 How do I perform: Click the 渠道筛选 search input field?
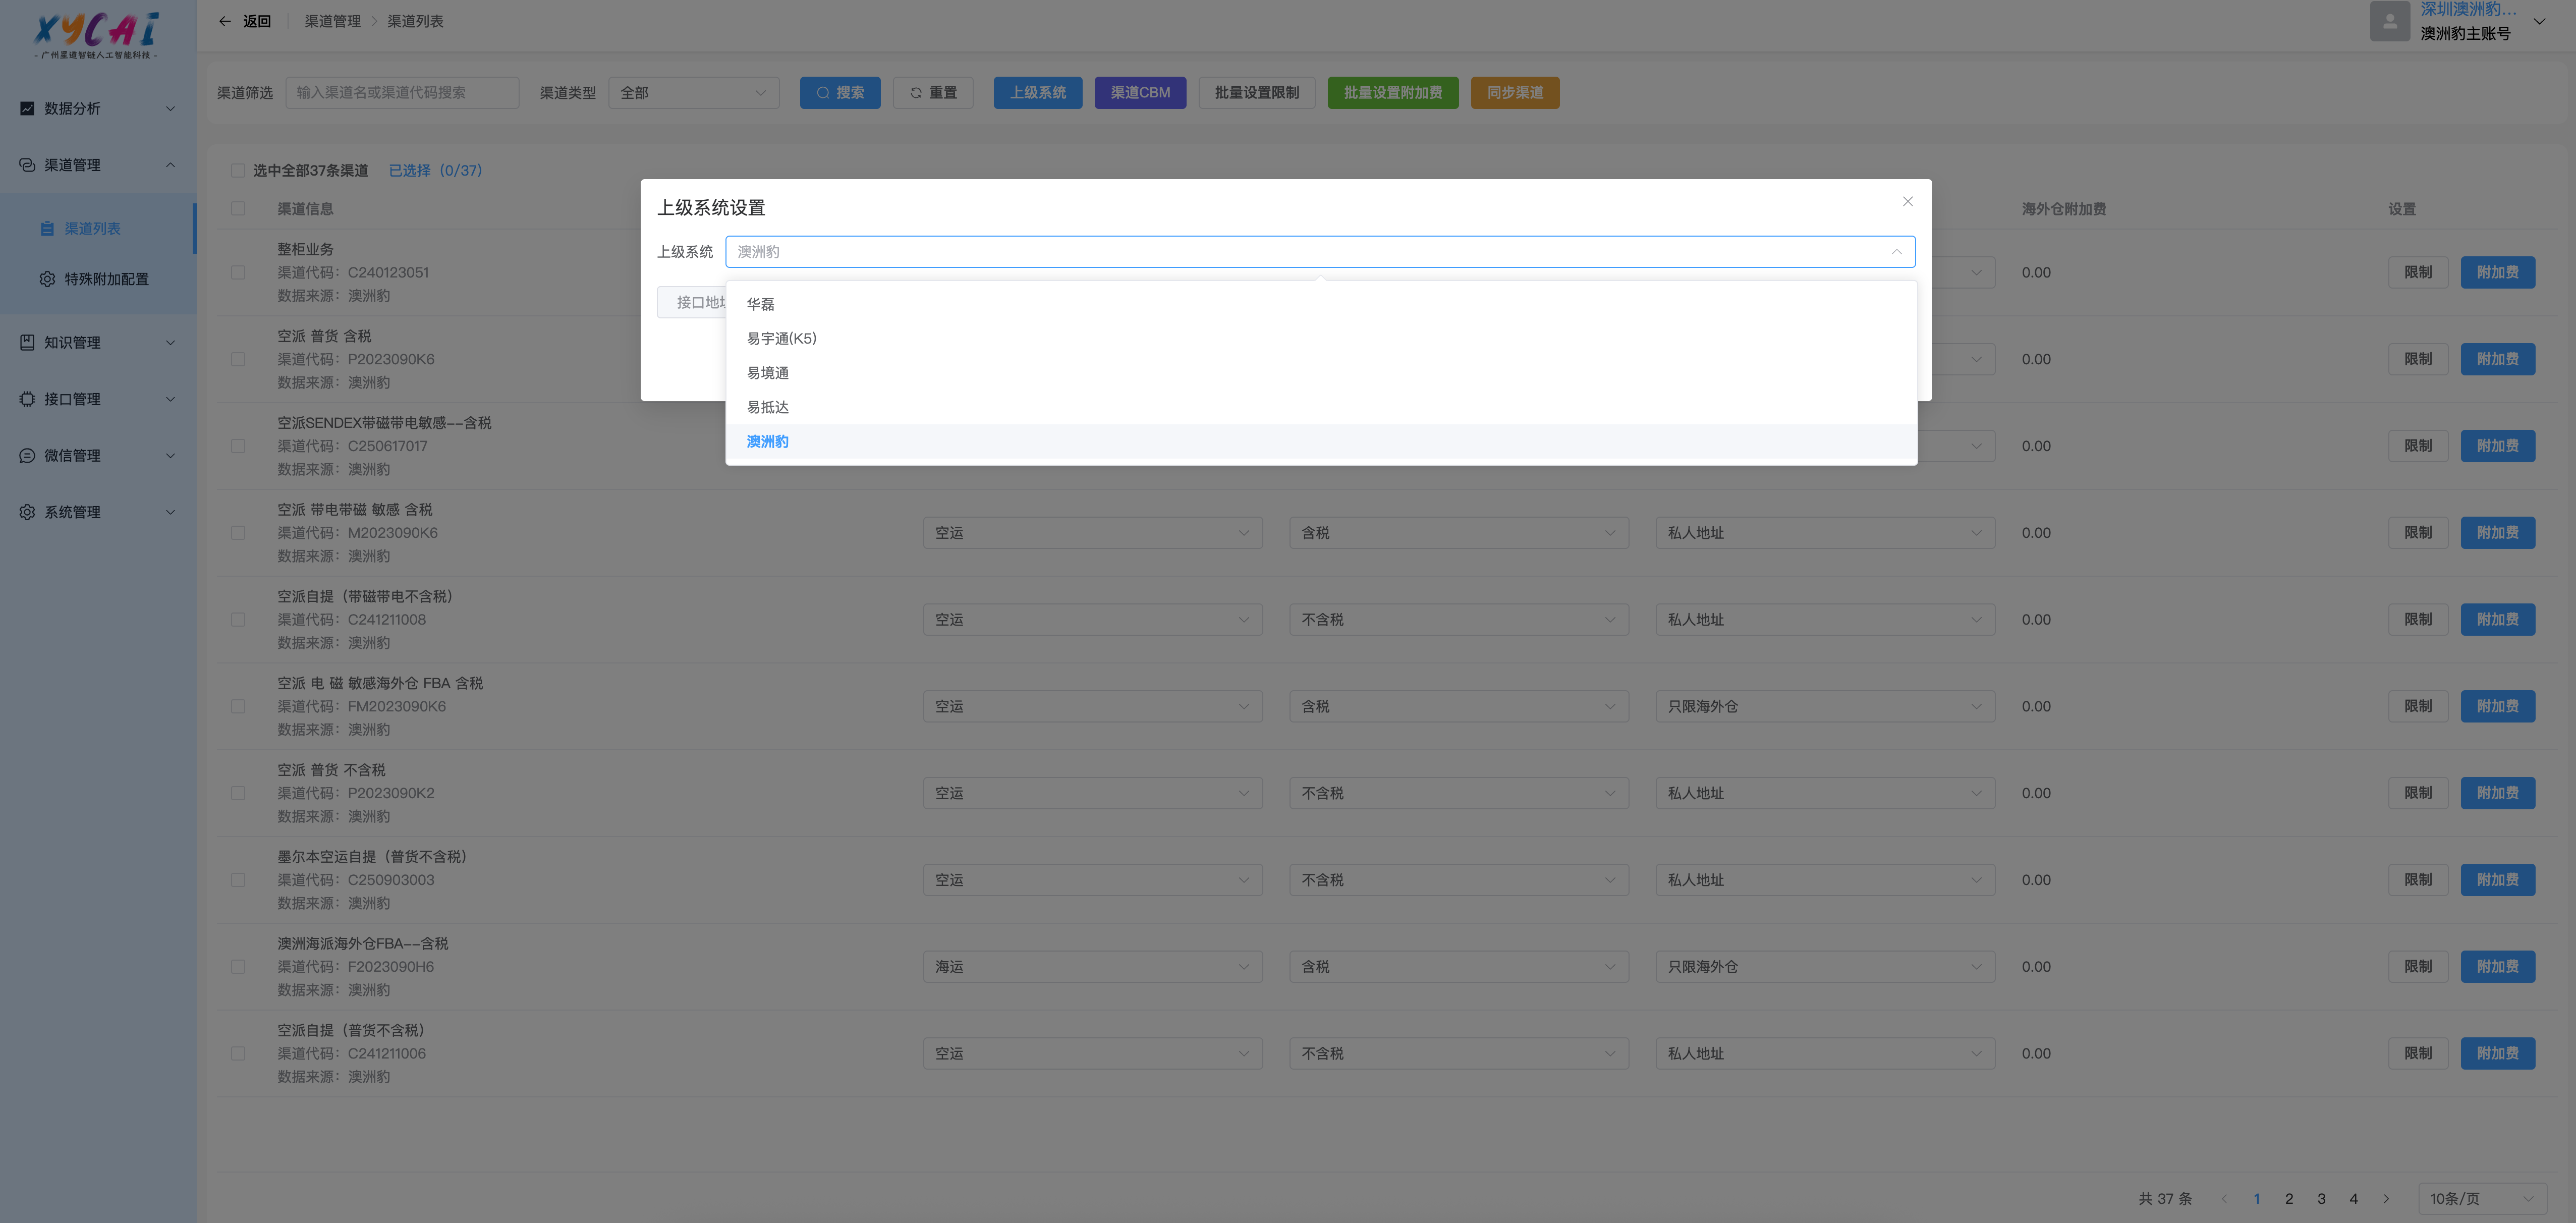pyautogui.click(x=402, y=92)
